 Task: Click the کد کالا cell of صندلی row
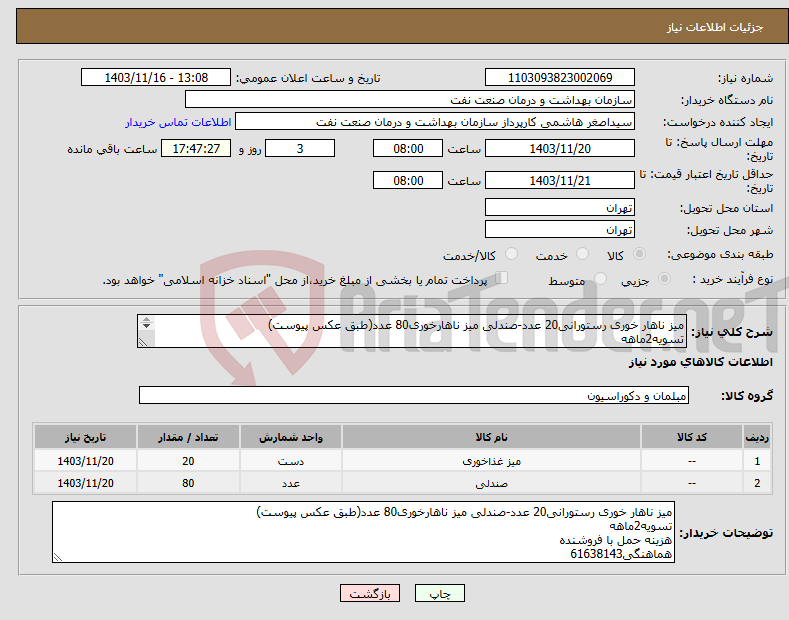coord(692,483)
